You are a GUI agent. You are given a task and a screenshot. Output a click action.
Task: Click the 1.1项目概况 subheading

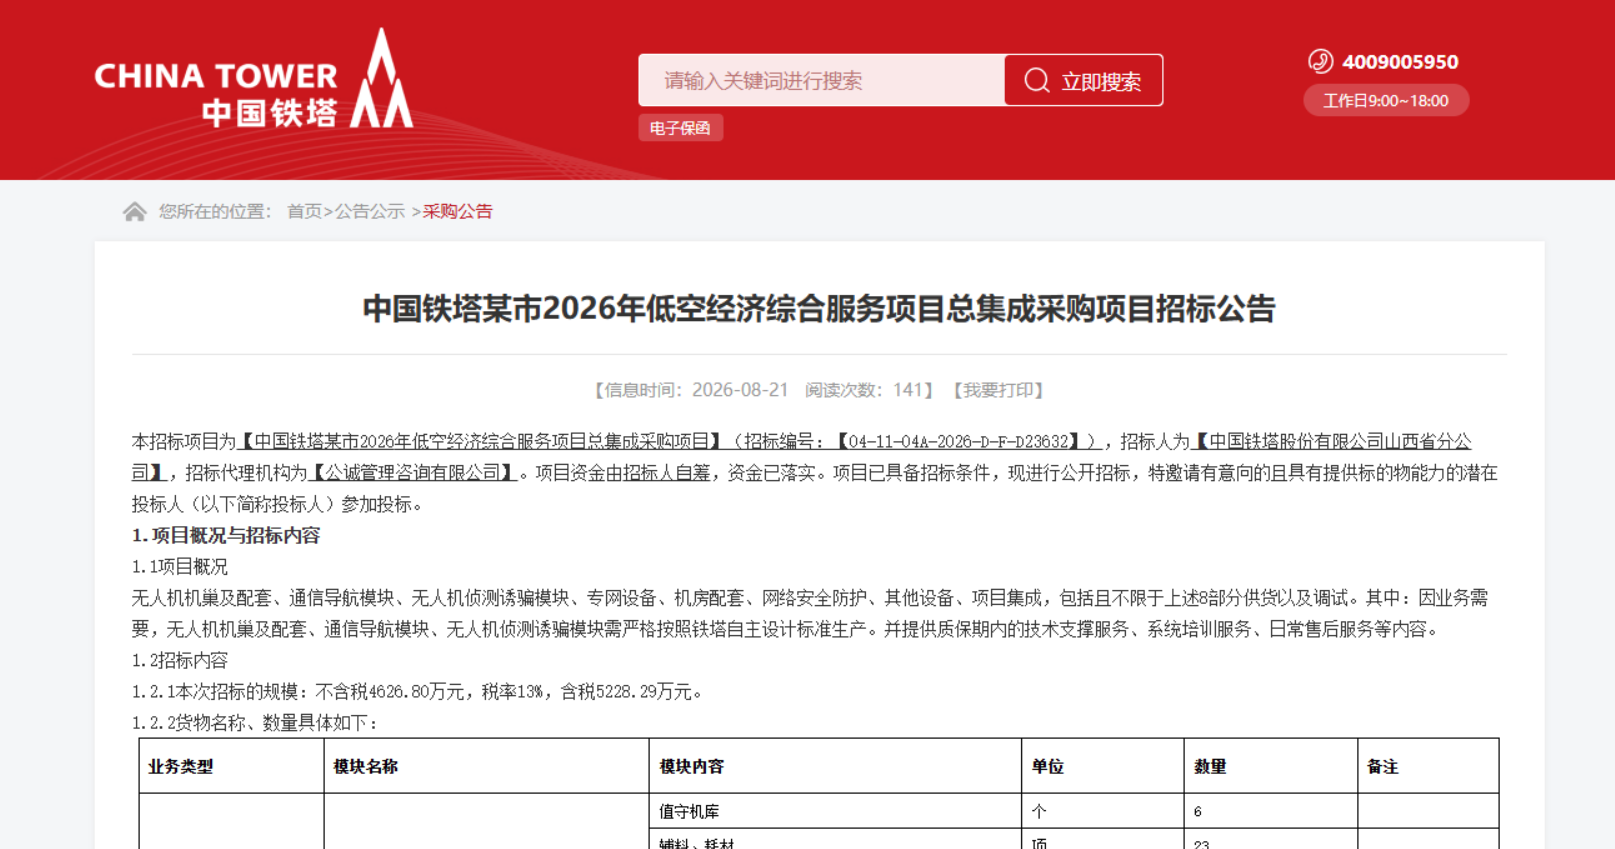tap(180, 567)
